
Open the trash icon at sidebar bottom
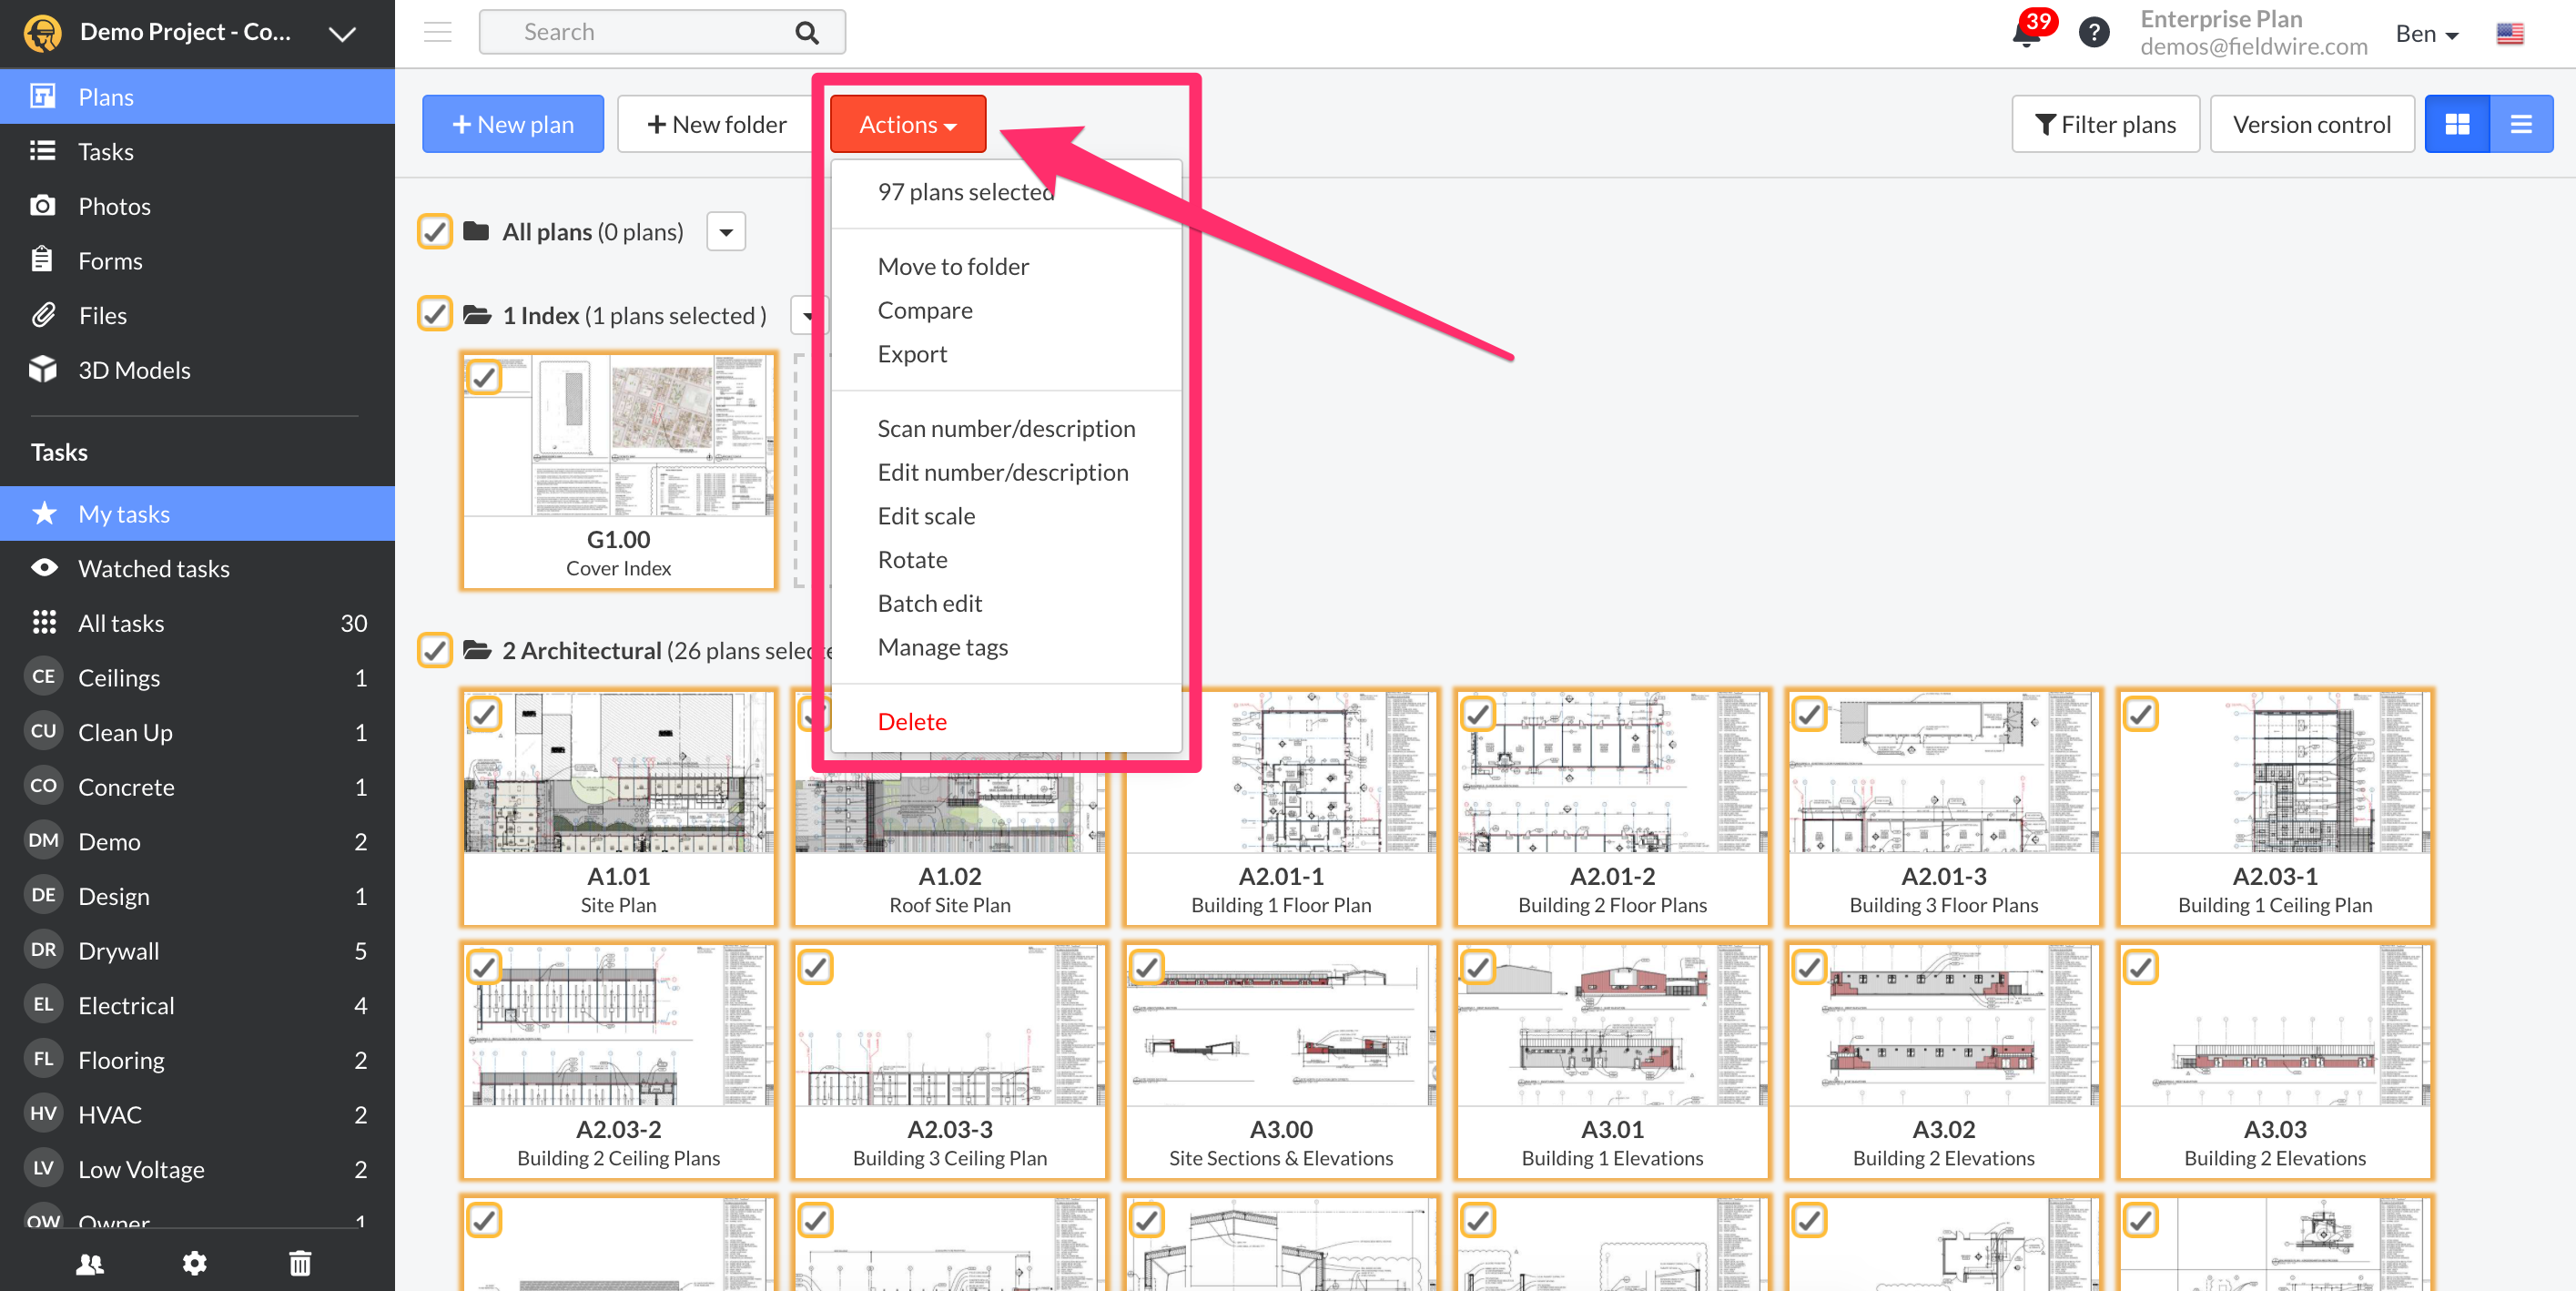[x=300, y=1264]
